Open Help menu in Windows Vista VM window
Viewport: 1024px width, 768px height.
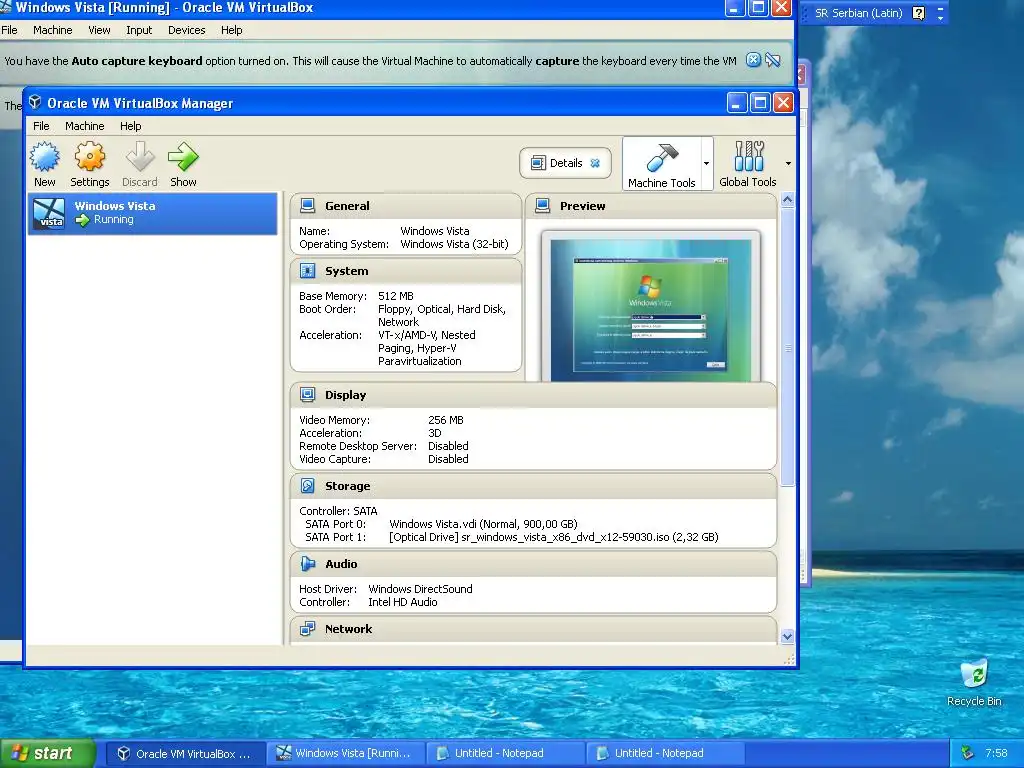pyautogui.click(x=231, y=30)
